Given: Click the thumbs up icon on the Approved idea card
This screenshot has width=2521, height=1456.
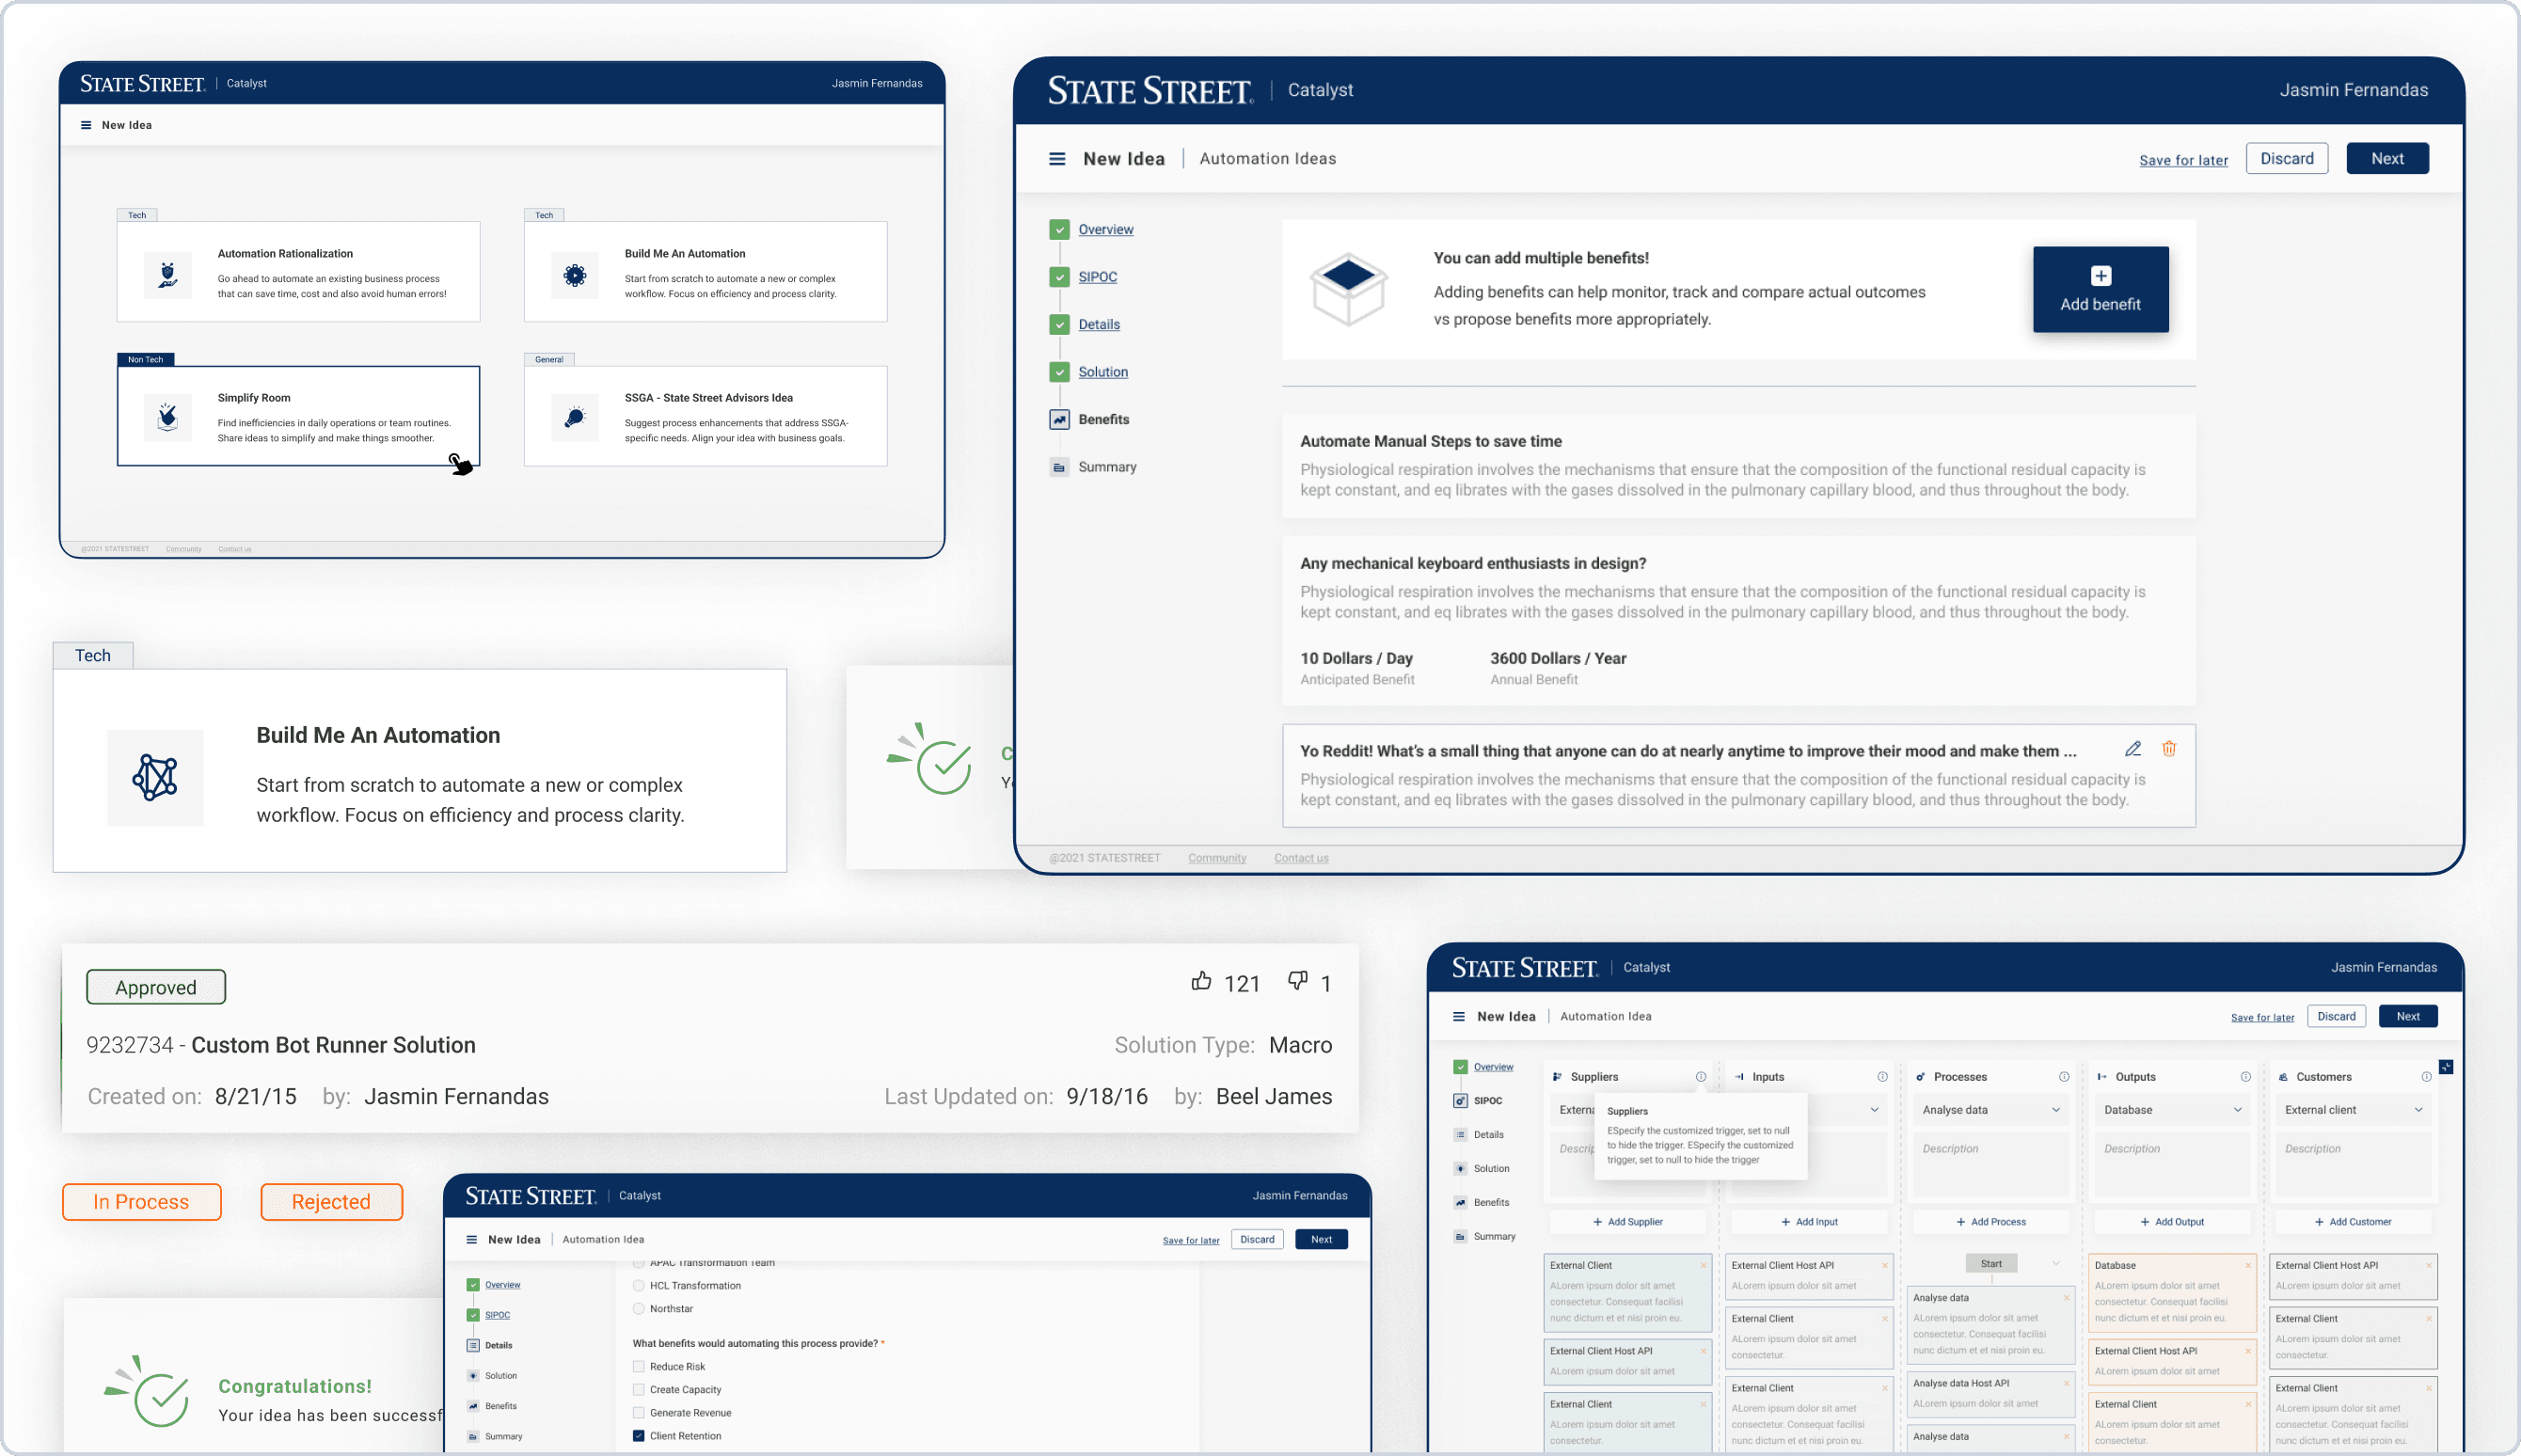Looking at the screenshot, I should pyautogui.click(x=1201, y=981).
